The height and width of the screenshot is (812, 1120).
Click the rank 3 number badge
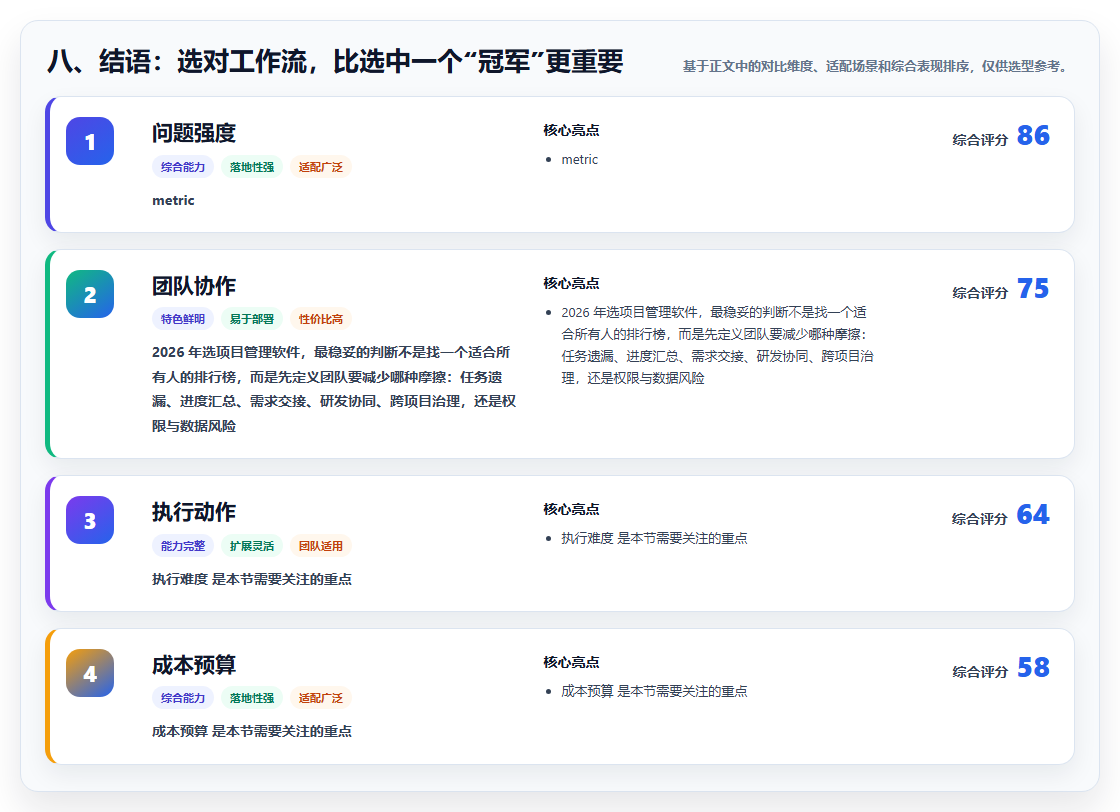[90, 520]
